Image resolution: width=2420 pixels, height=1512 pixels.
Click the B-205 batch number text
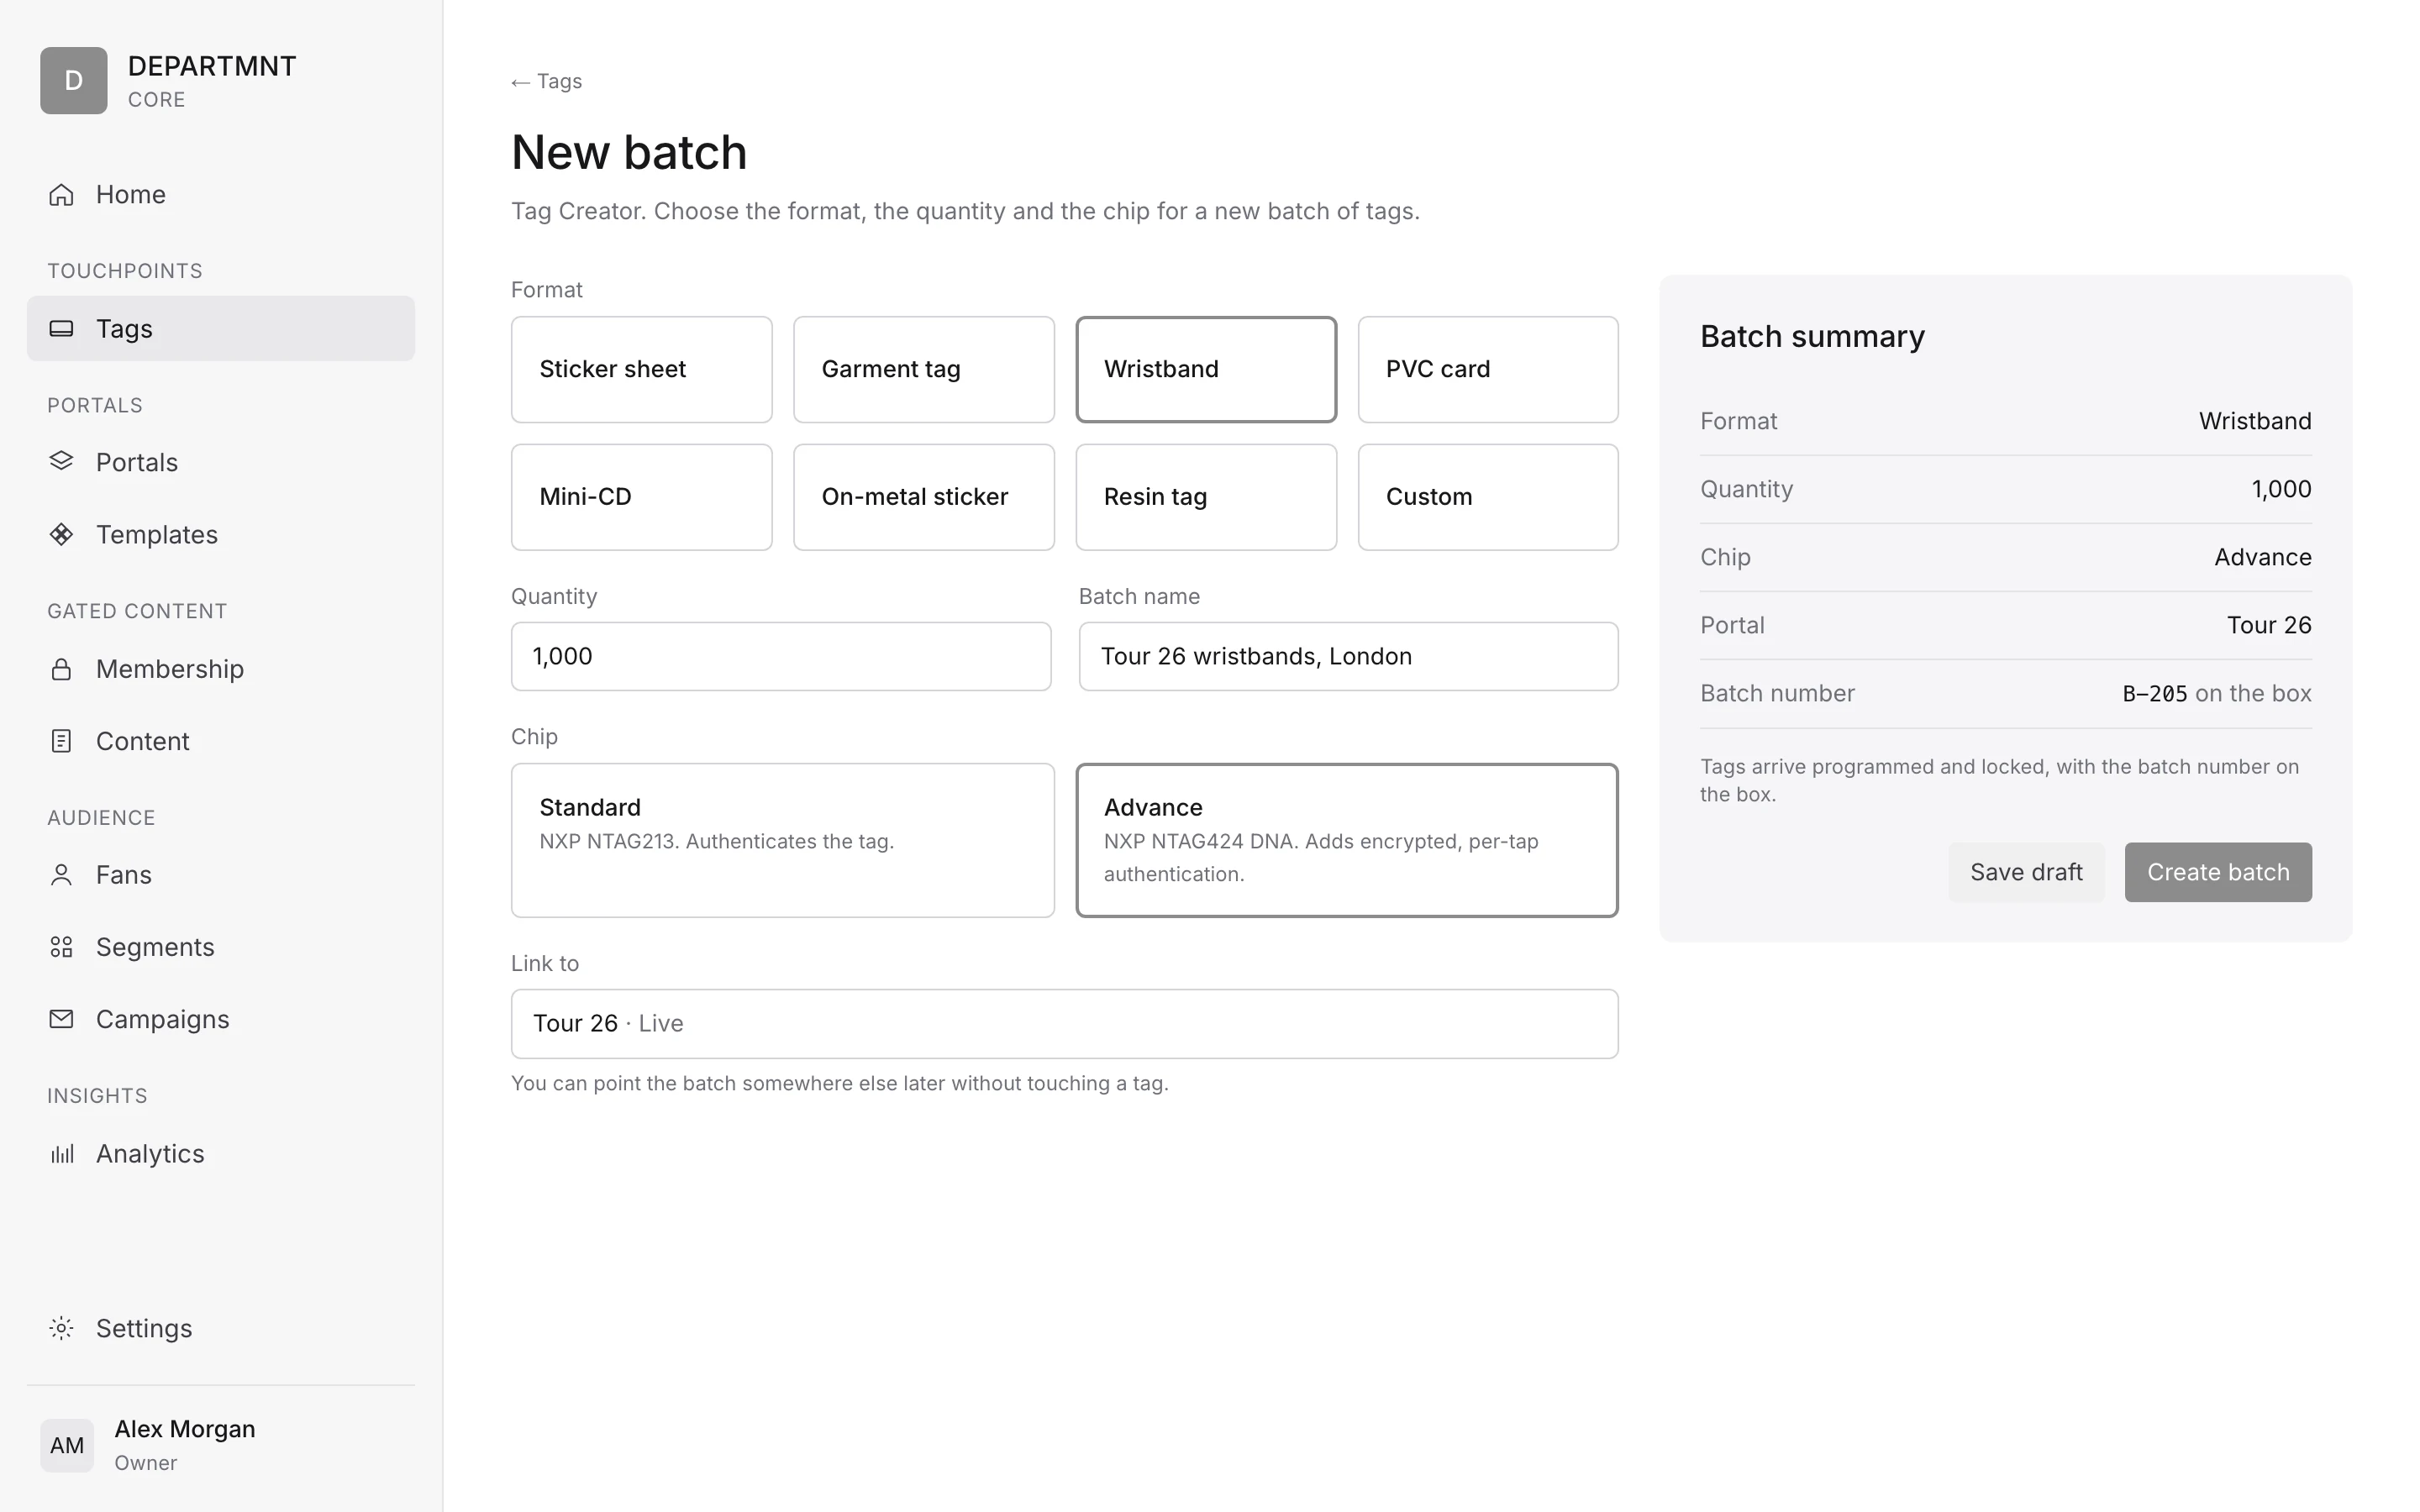click(x=2155, y=694)
